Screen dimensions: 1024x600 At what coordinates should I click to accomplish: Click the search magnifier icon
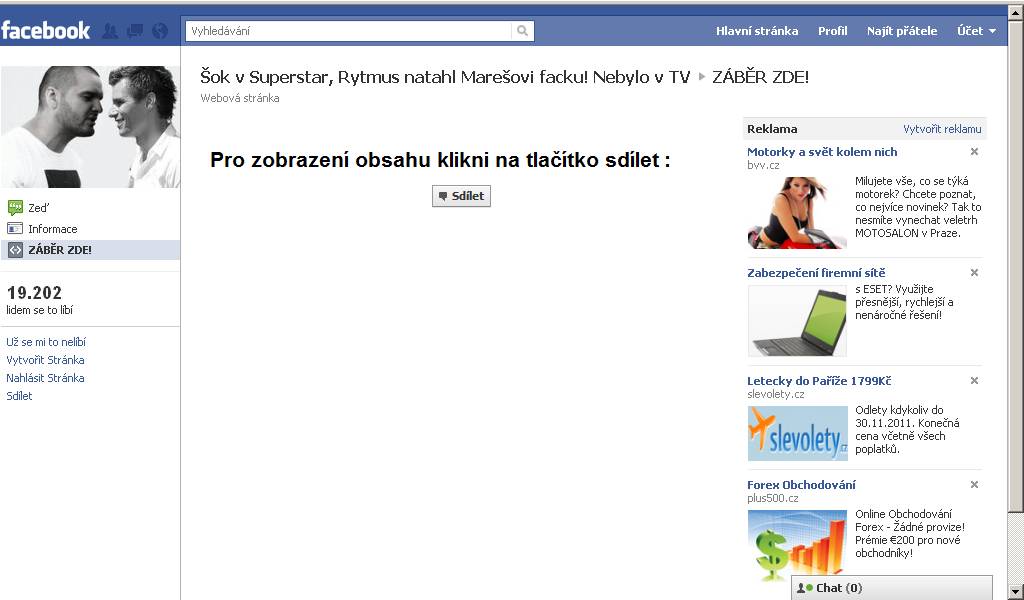pyautogui.click(x=522, y=31)
